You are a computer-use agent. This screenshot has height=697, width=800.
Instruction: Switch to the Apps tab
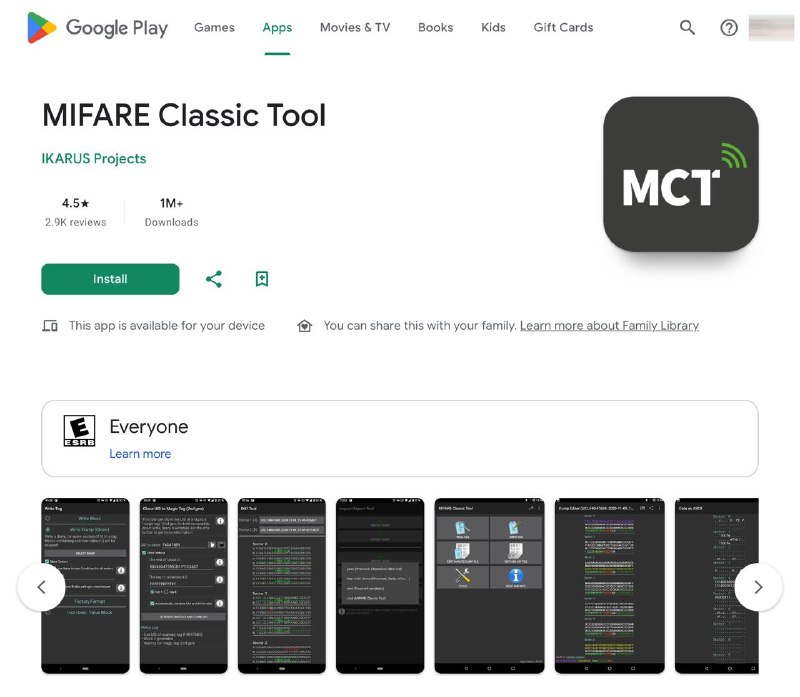coord(277,28)
